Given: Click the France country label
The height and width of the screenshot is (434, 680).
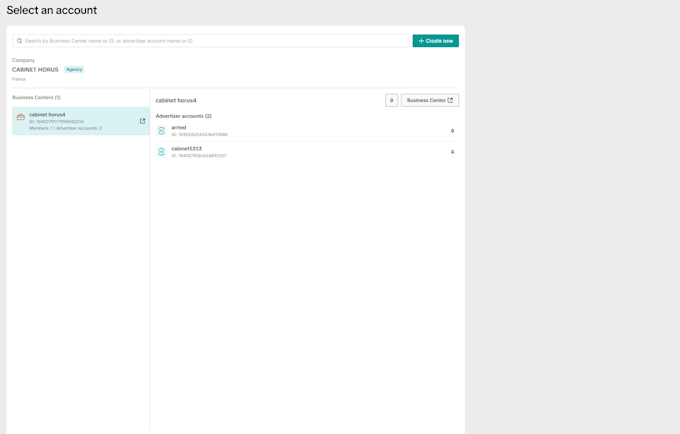Looking at the screenshot, I should tap(19, 79).
